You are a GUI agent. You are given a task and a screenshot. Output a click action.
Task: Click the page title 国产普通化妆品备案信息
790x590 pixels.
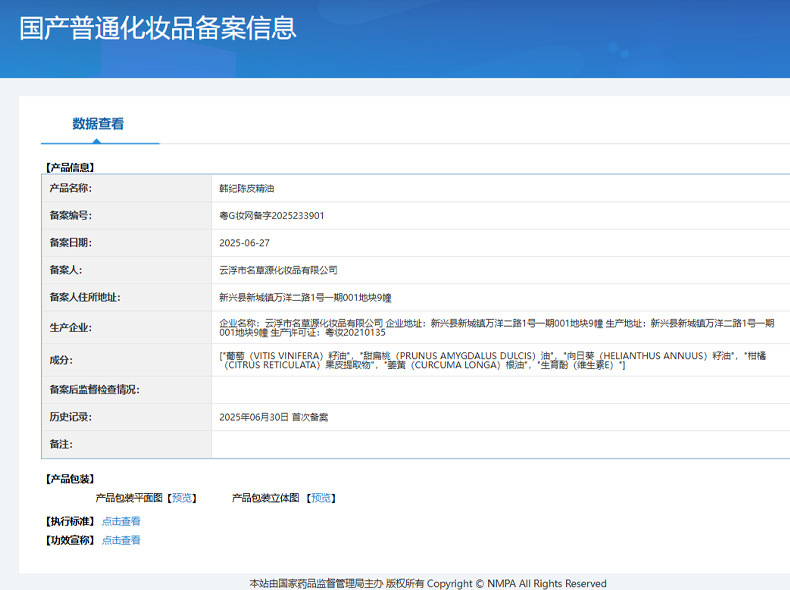click(158, 27)
